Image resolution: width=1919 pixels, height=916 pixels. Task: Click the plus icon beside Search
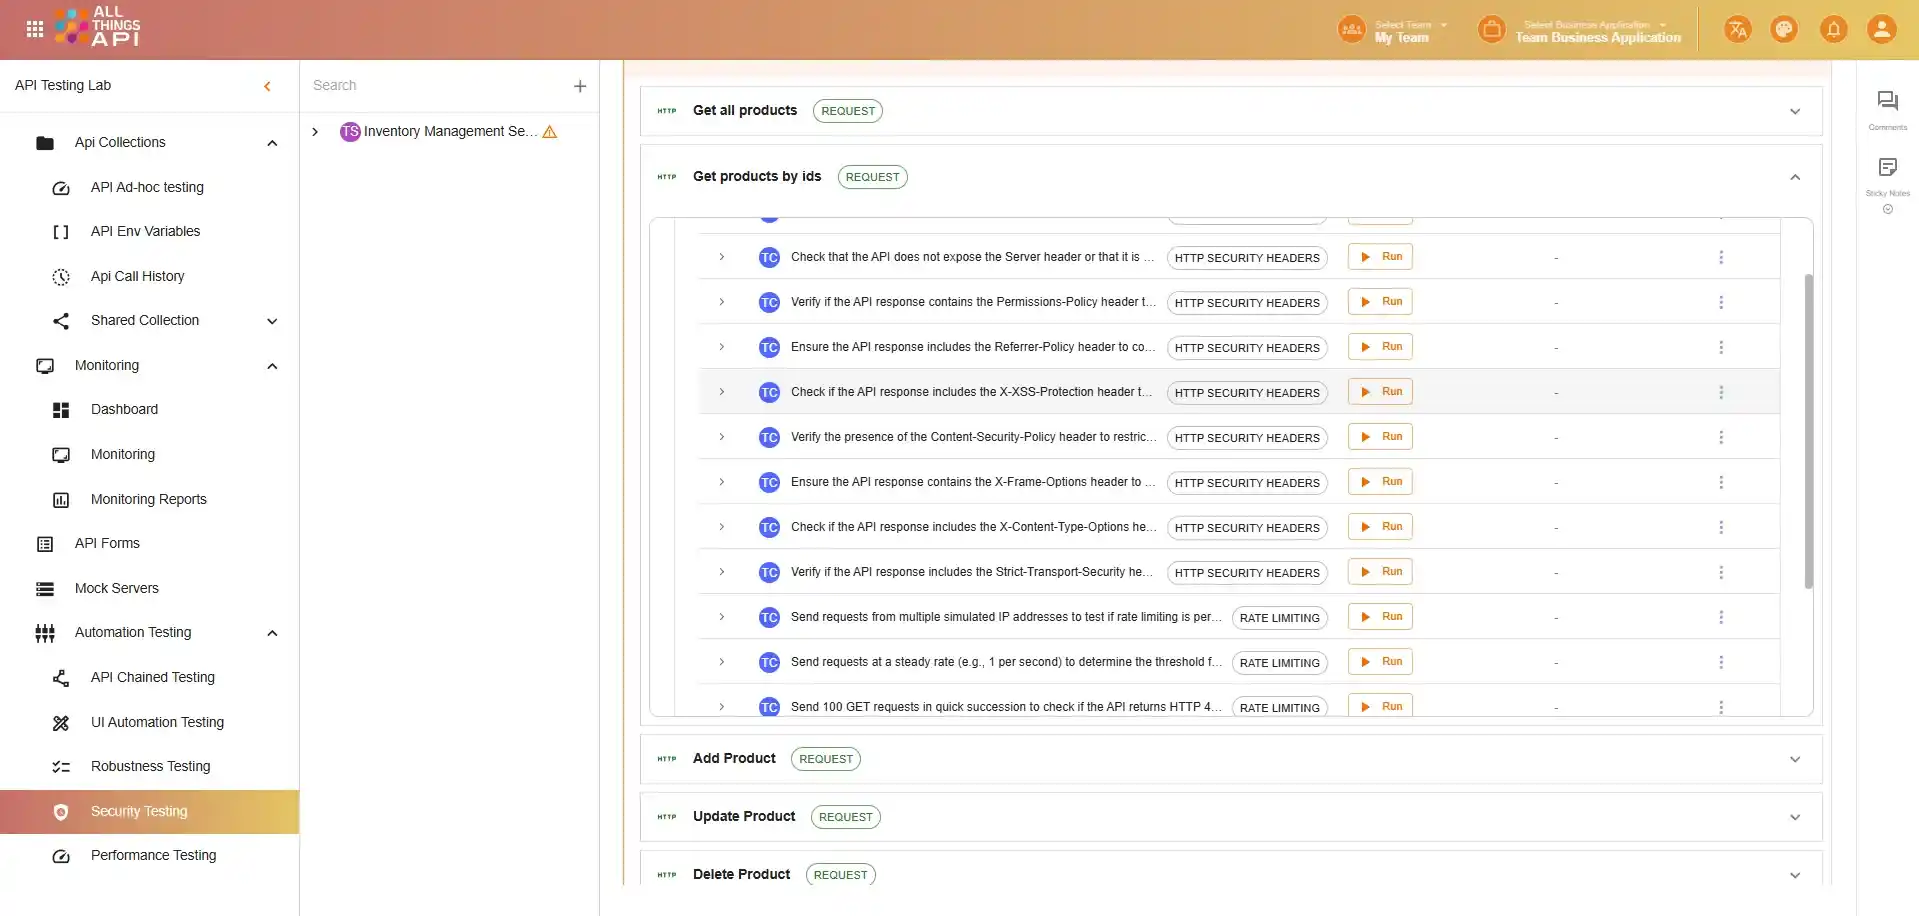click(580, 87)
